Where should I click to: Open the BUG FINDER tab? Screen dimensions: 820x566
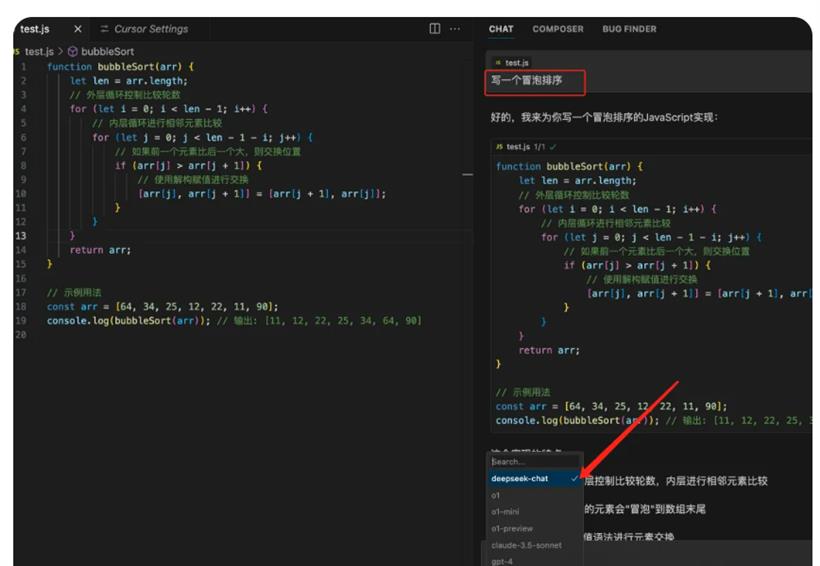(629, 29)
